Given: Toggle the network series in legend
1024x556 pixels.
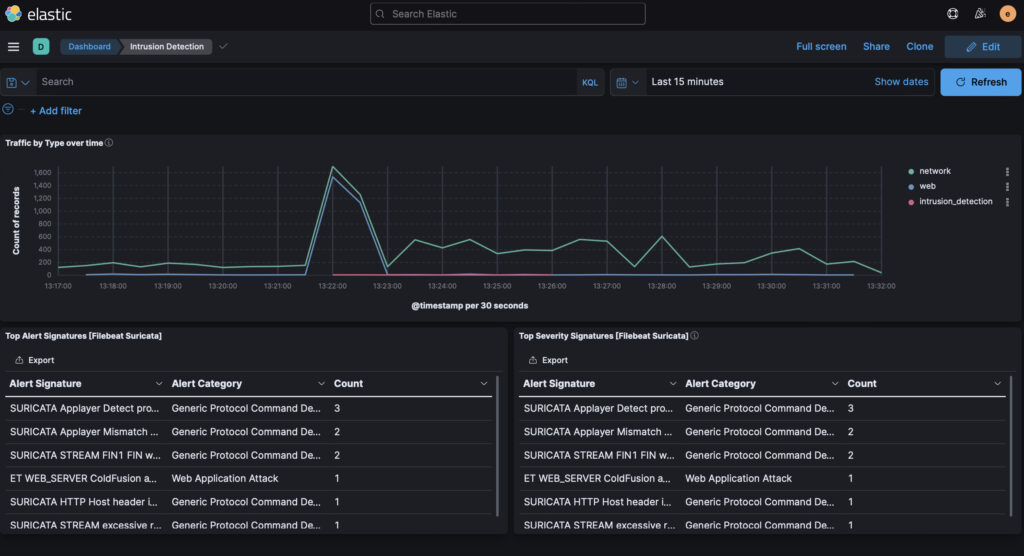Looking at the screenshot, I should [935, 171].
